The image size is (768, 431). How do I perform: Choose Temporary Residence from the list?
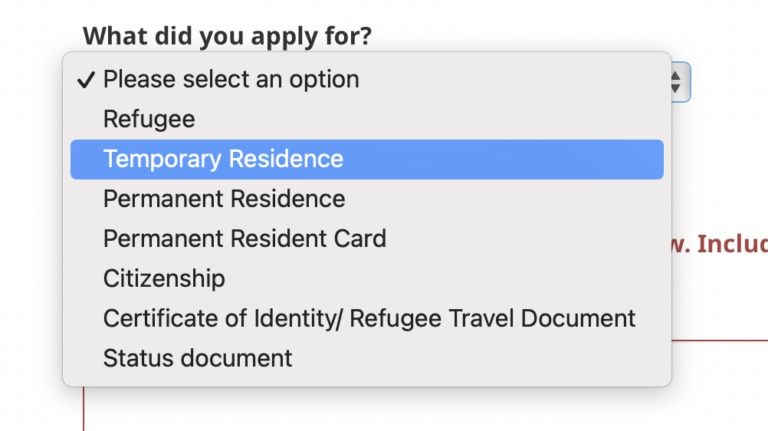coord(223,159)
